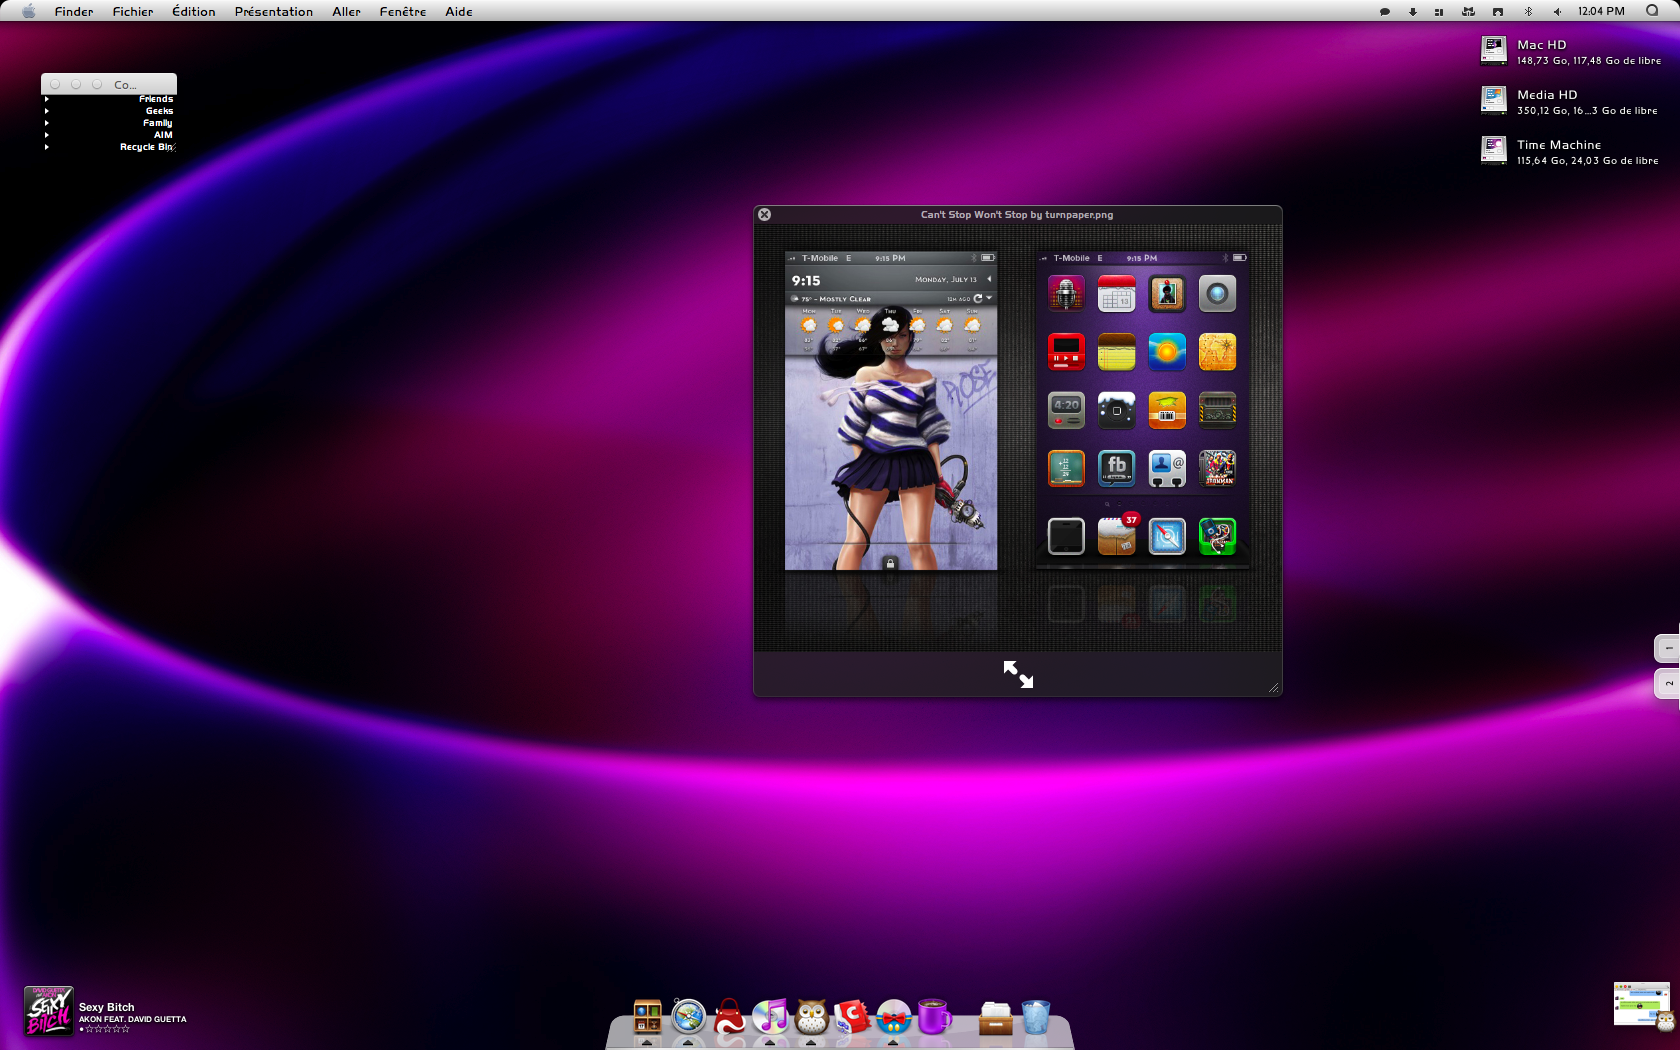Open the Bluetooth status menu
The height and width of the screenshot is (1050, 1680).
pyautogui.click(x=1528, y=12)
